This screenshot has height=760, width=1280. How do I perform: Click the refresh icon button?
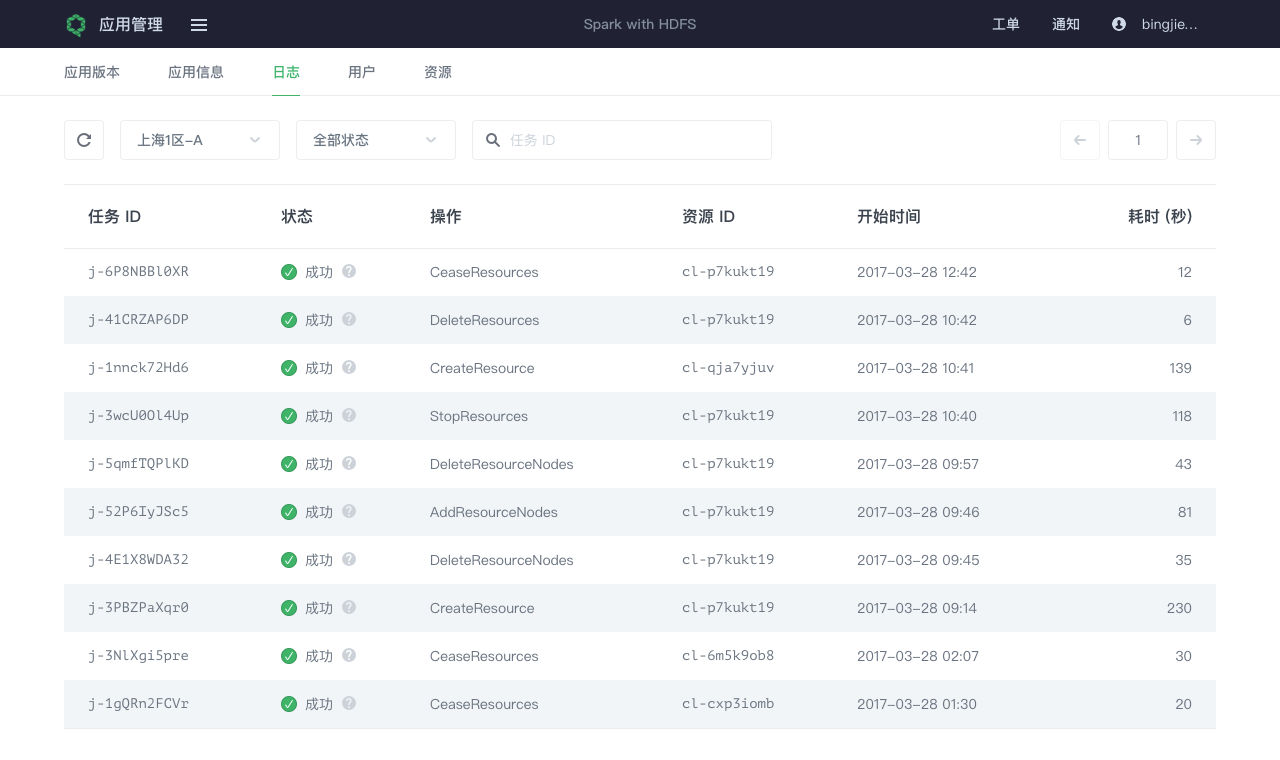click(x=84, y=140)
